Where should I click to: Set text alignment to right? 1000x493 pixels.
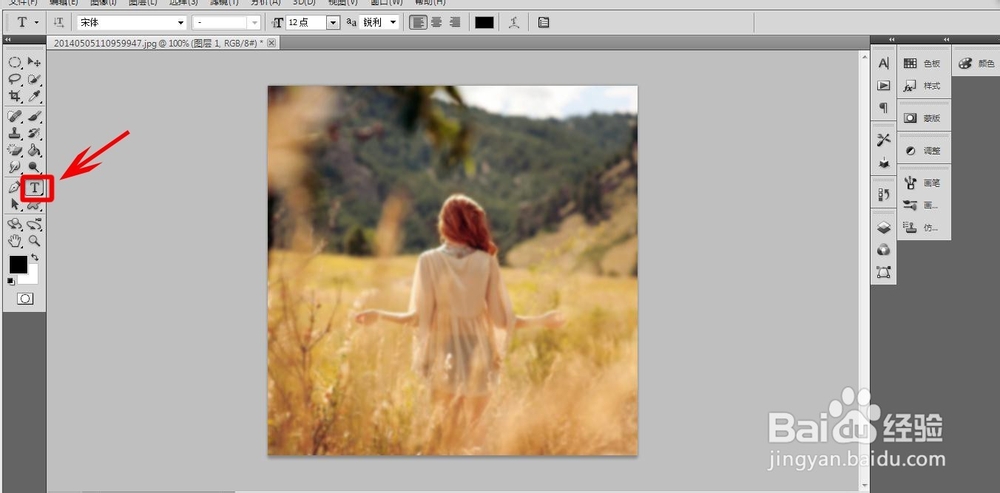tap(455, 22)
